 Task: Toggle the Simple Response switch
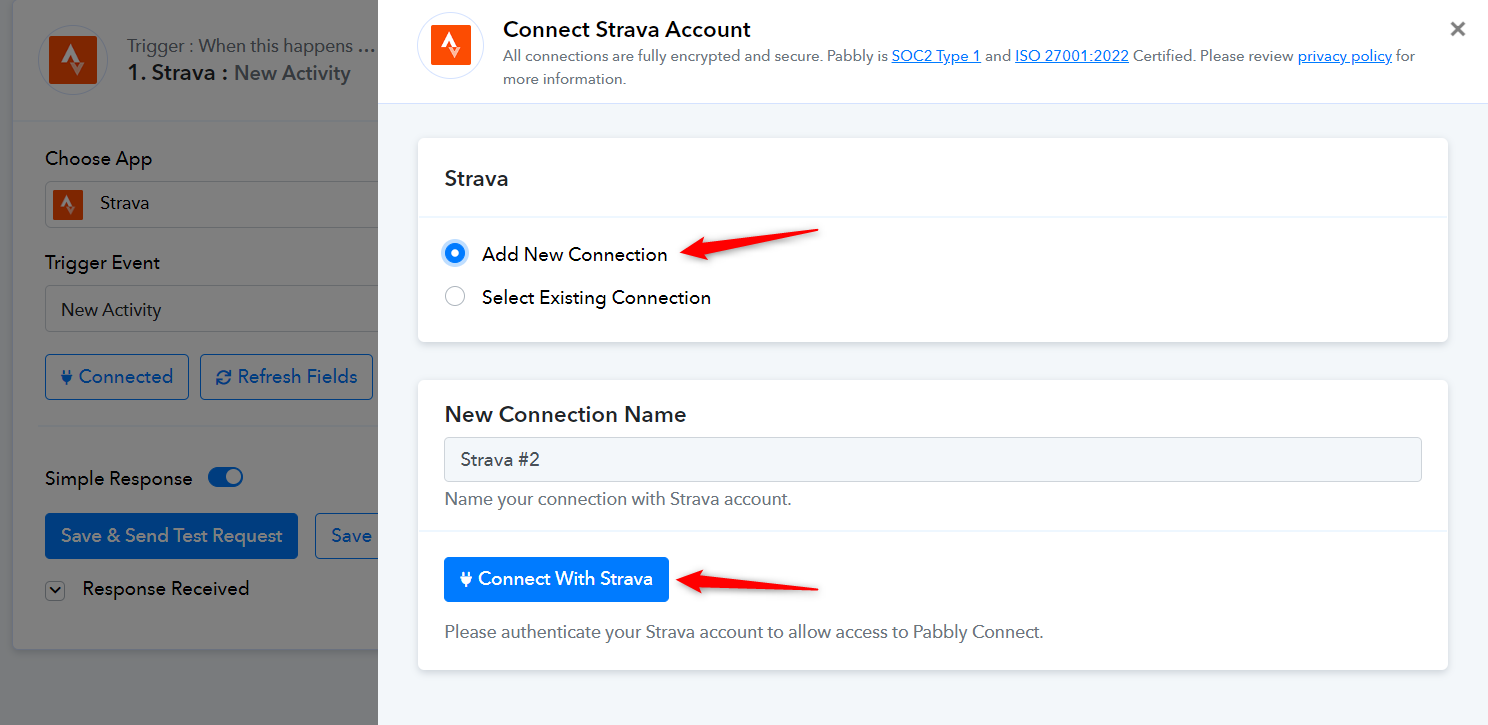tap(226, 478)
